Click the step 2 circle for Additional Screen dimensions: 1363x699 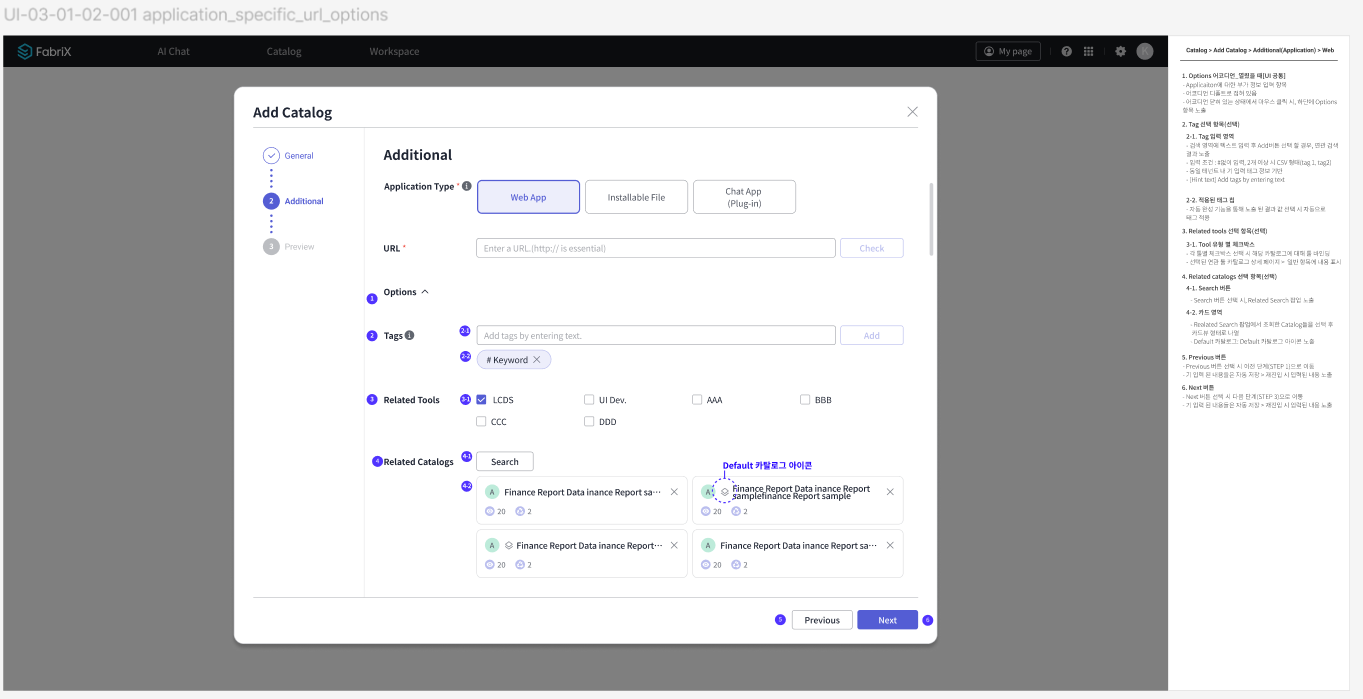tap(271, 201)
